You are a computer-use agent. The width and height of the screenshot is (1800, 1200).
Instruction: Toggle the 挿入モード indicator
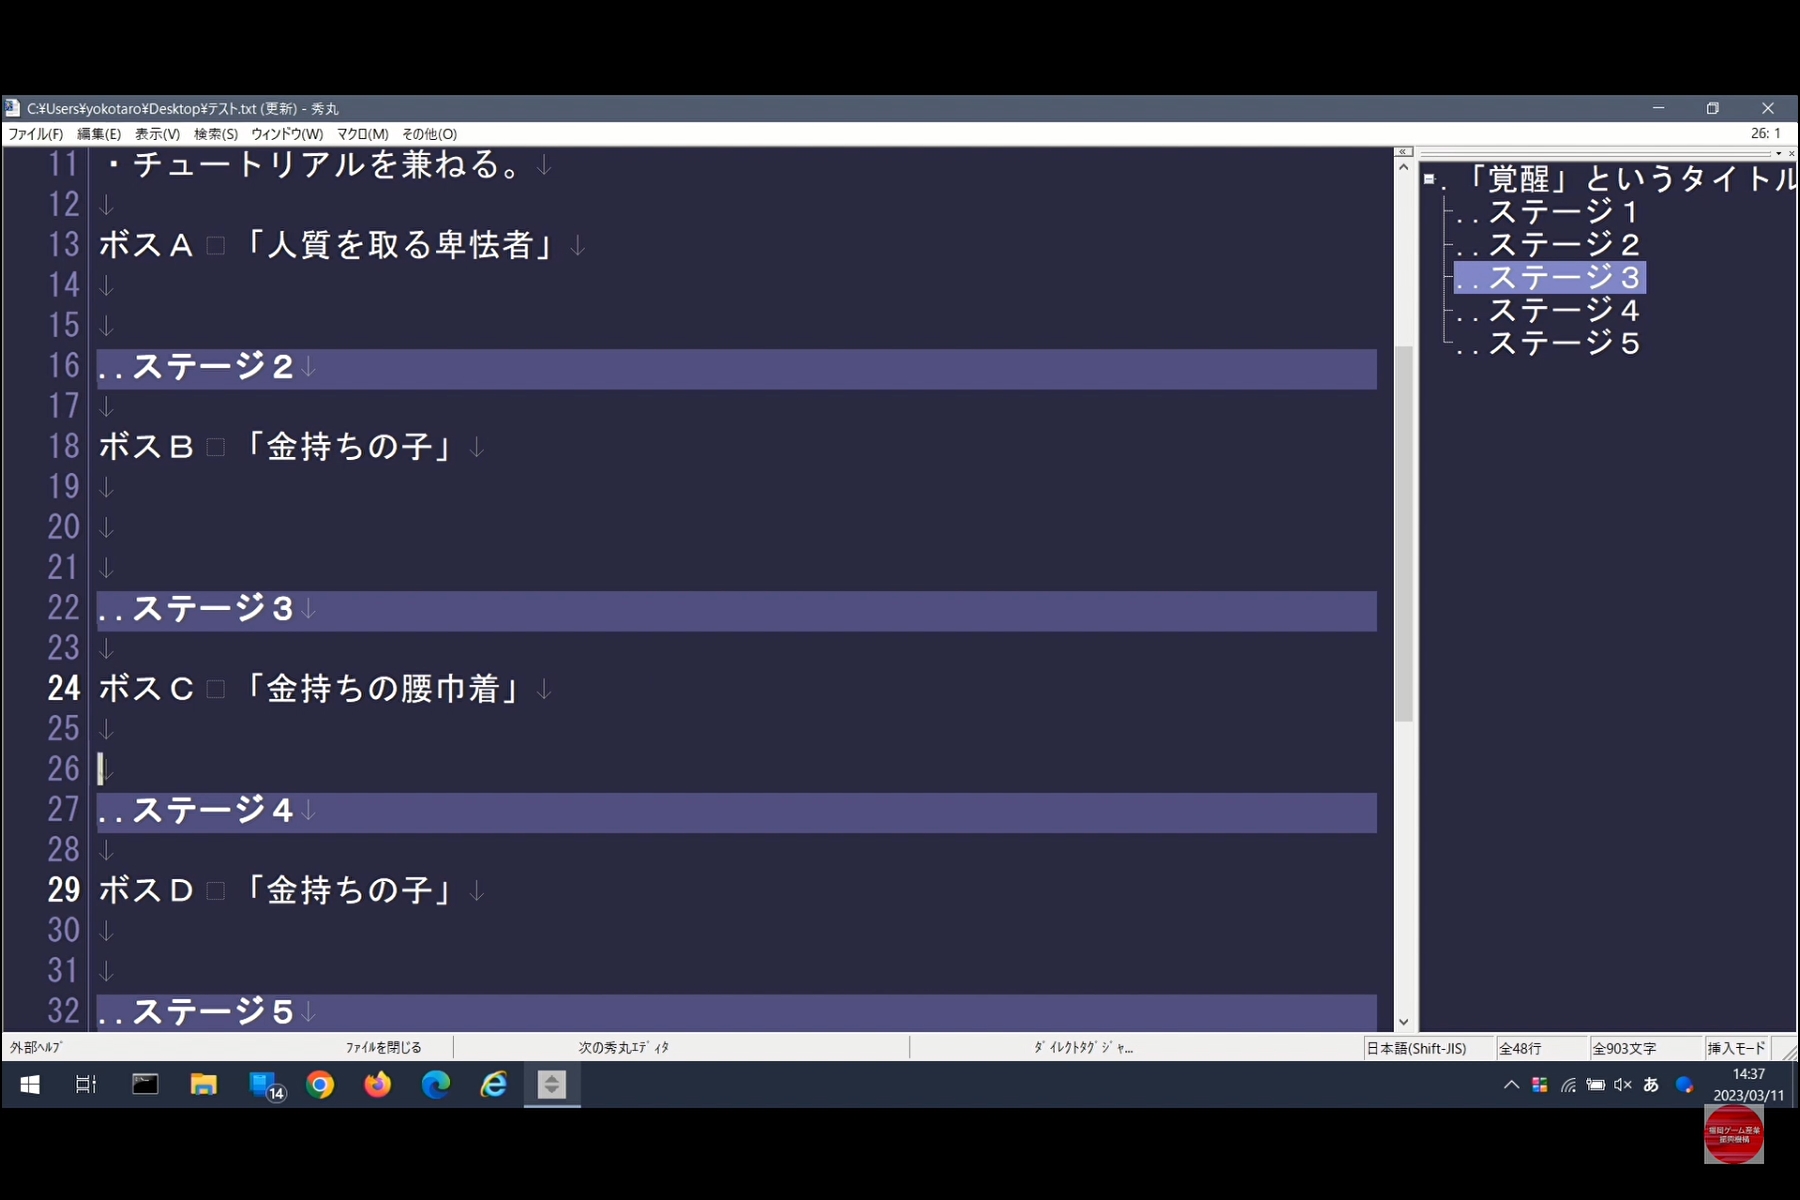coord(1736,1049)
